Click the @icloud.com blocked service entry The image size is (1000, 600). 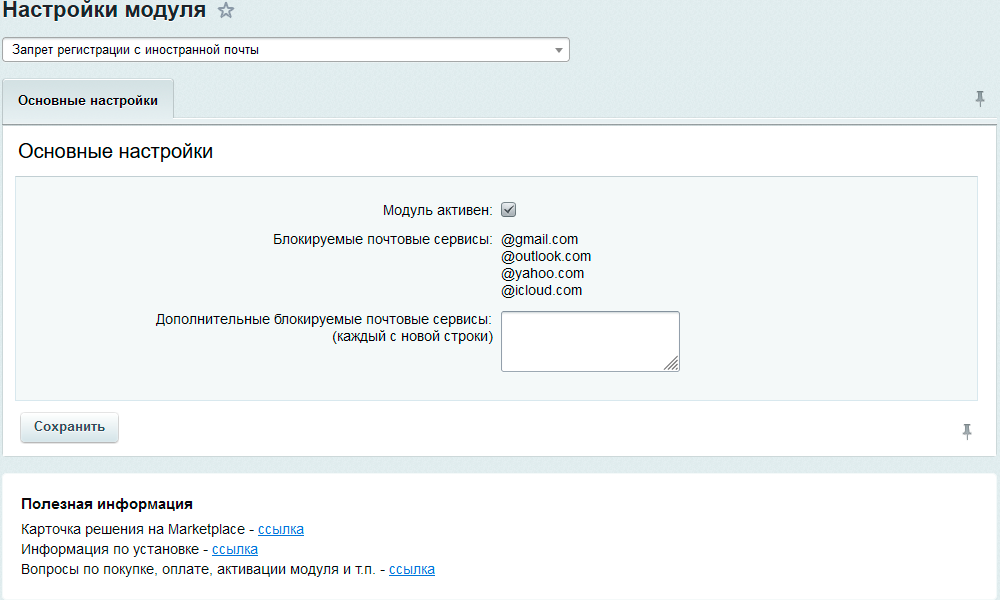pos(542,290)
